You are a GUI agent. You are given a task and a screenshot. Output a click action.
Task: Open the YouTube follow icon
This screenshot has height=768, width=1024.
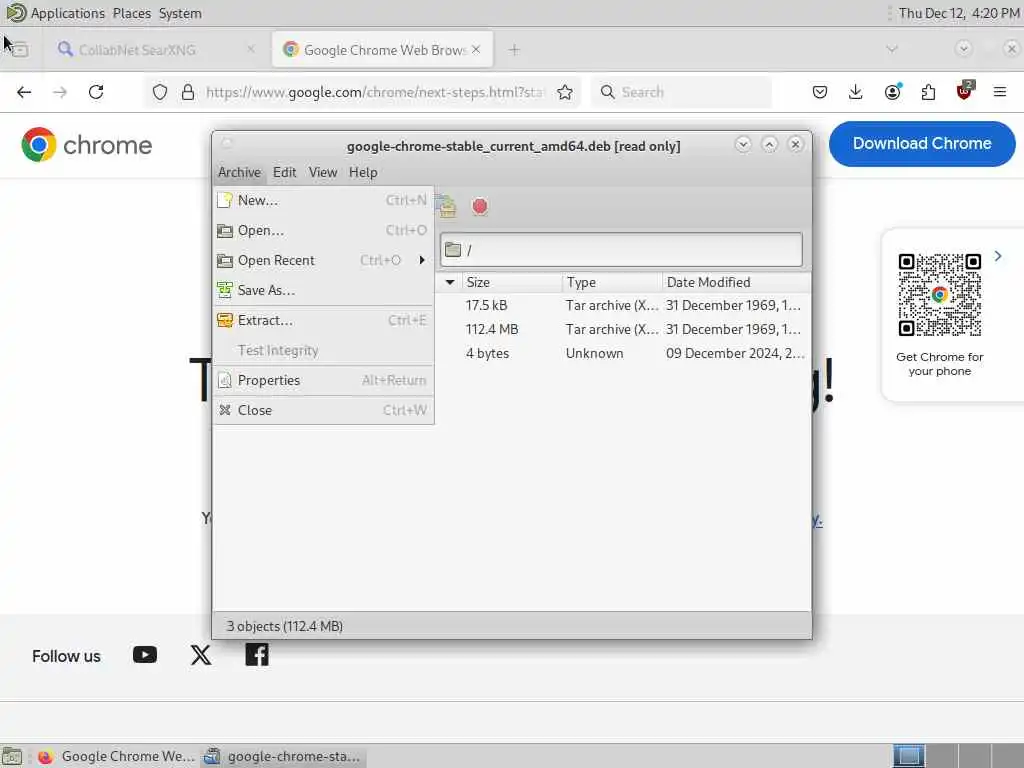(144, 654)
